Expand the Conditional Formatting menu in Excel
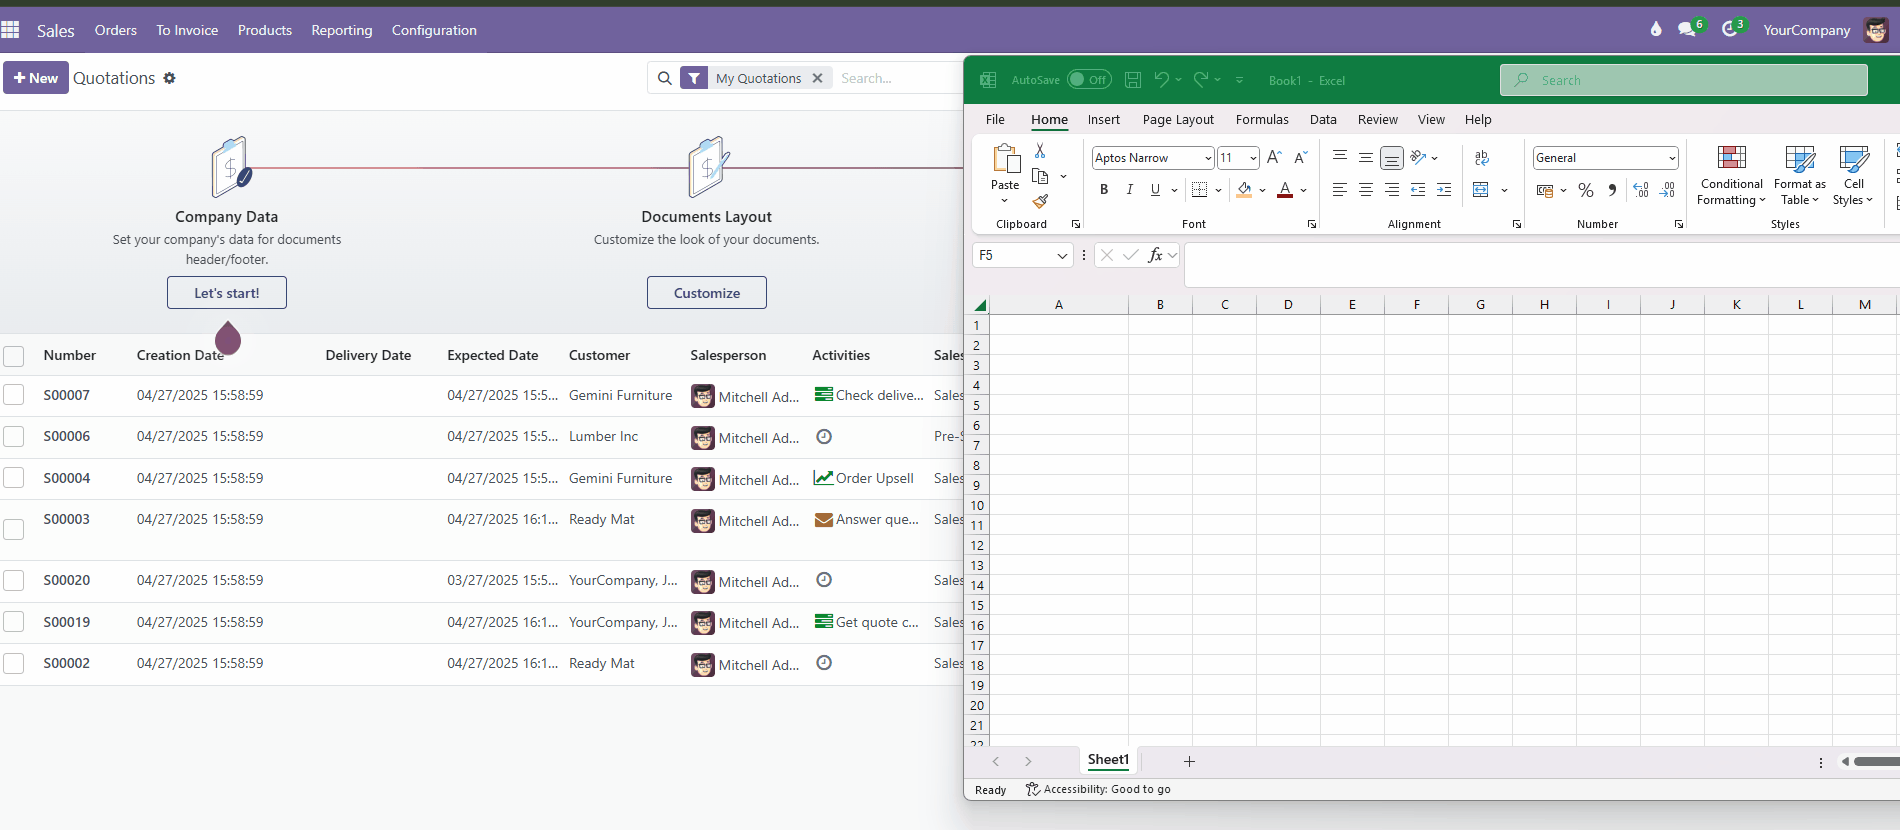 click(1731, 176)
